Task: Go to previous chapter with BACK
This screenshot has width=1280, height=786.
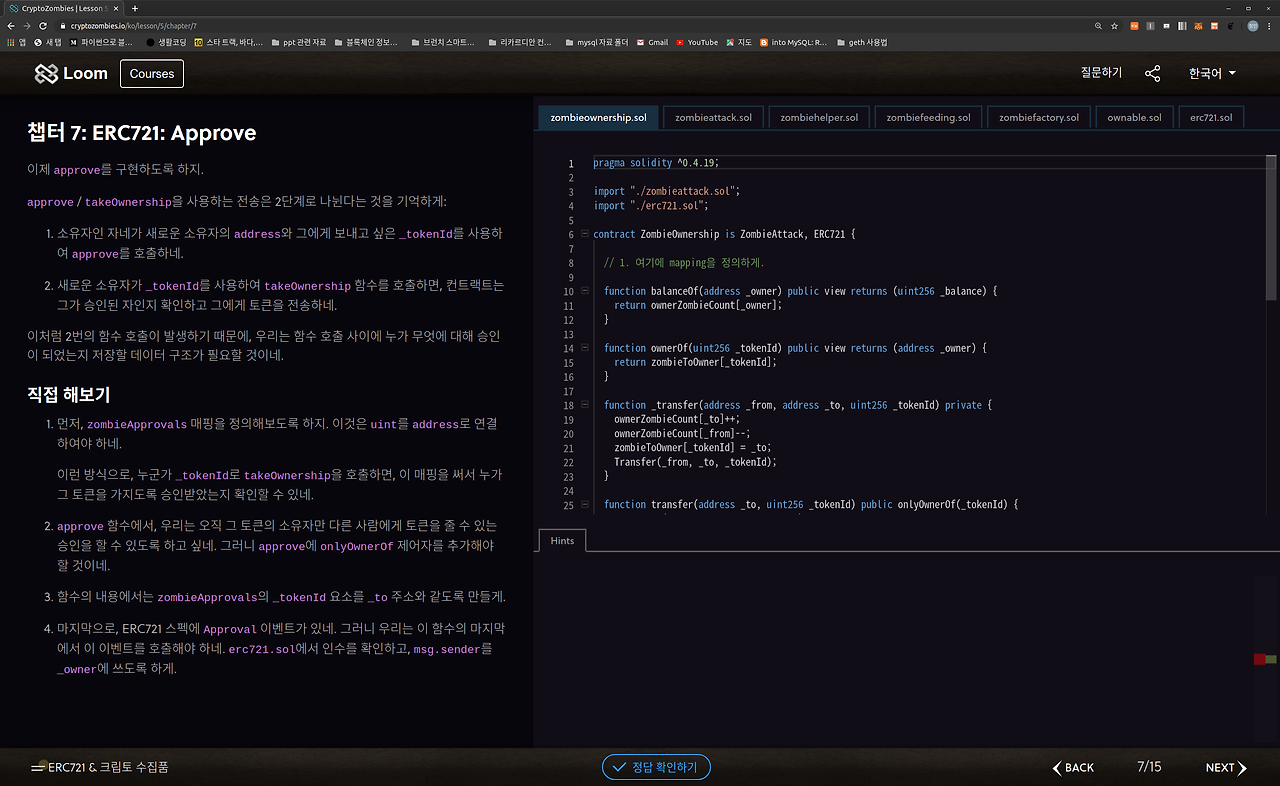Action: tap(1073, 767)
